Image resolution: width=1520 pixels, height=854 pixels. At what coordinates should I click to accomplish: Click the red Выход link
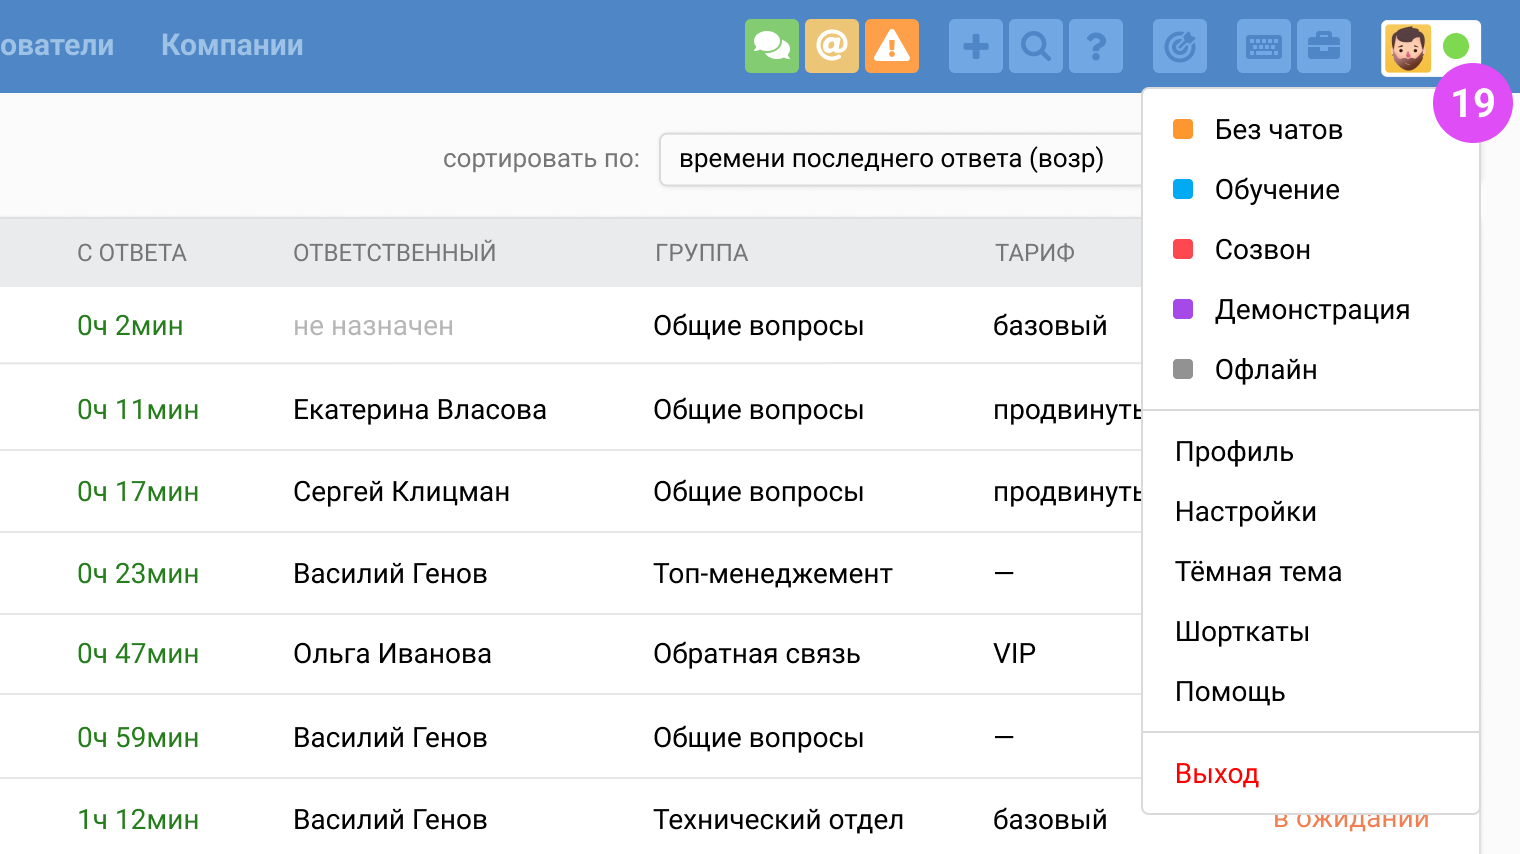coord(1216,774)
